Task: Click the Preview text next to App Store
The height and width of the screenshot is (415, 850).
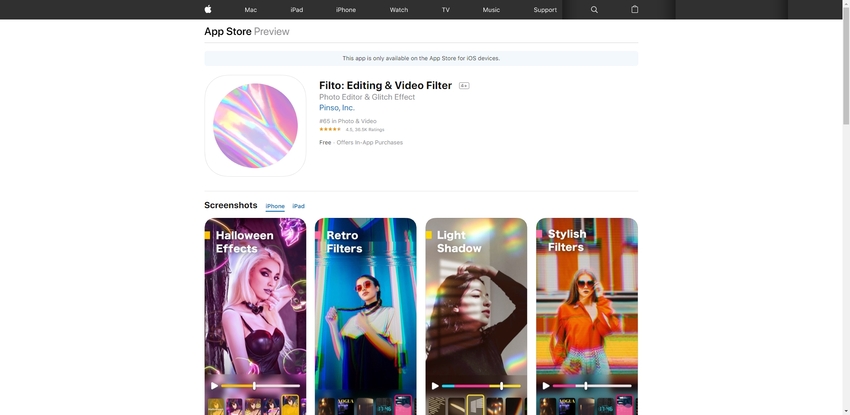Action: (272, 31)
